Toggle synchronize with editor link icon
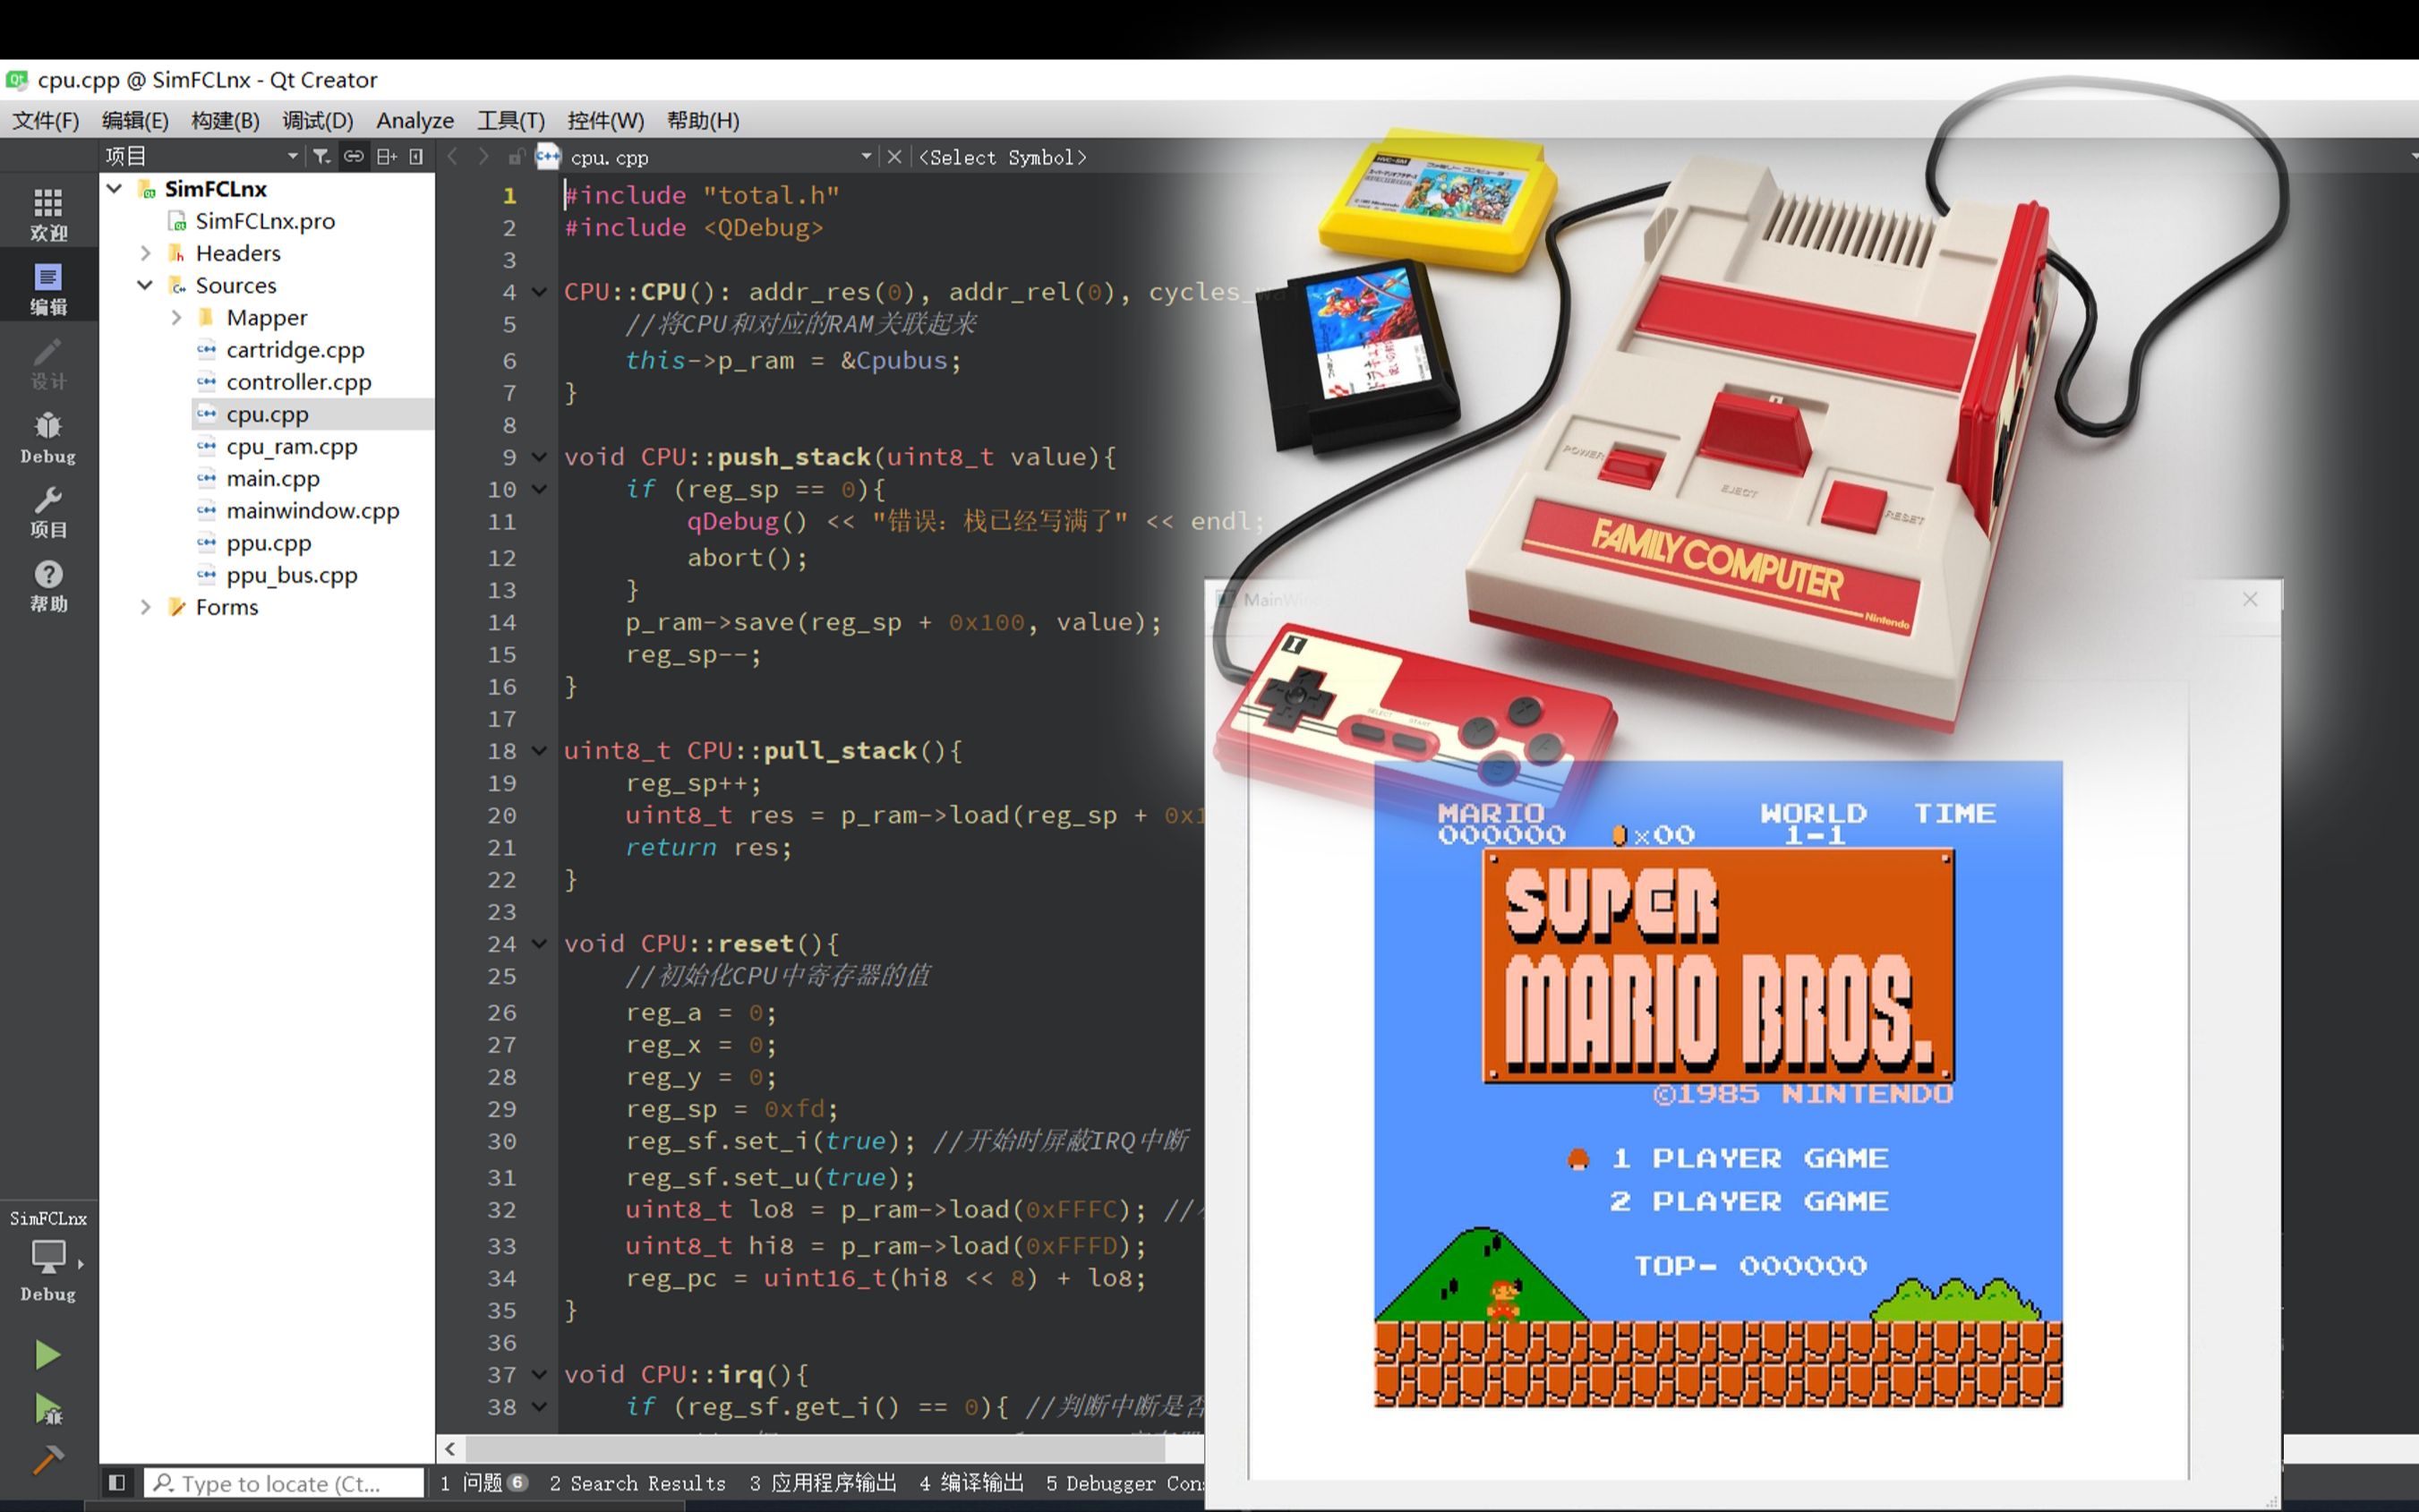Screen dimensions: 2419x1512 click(x=353, y=156)
